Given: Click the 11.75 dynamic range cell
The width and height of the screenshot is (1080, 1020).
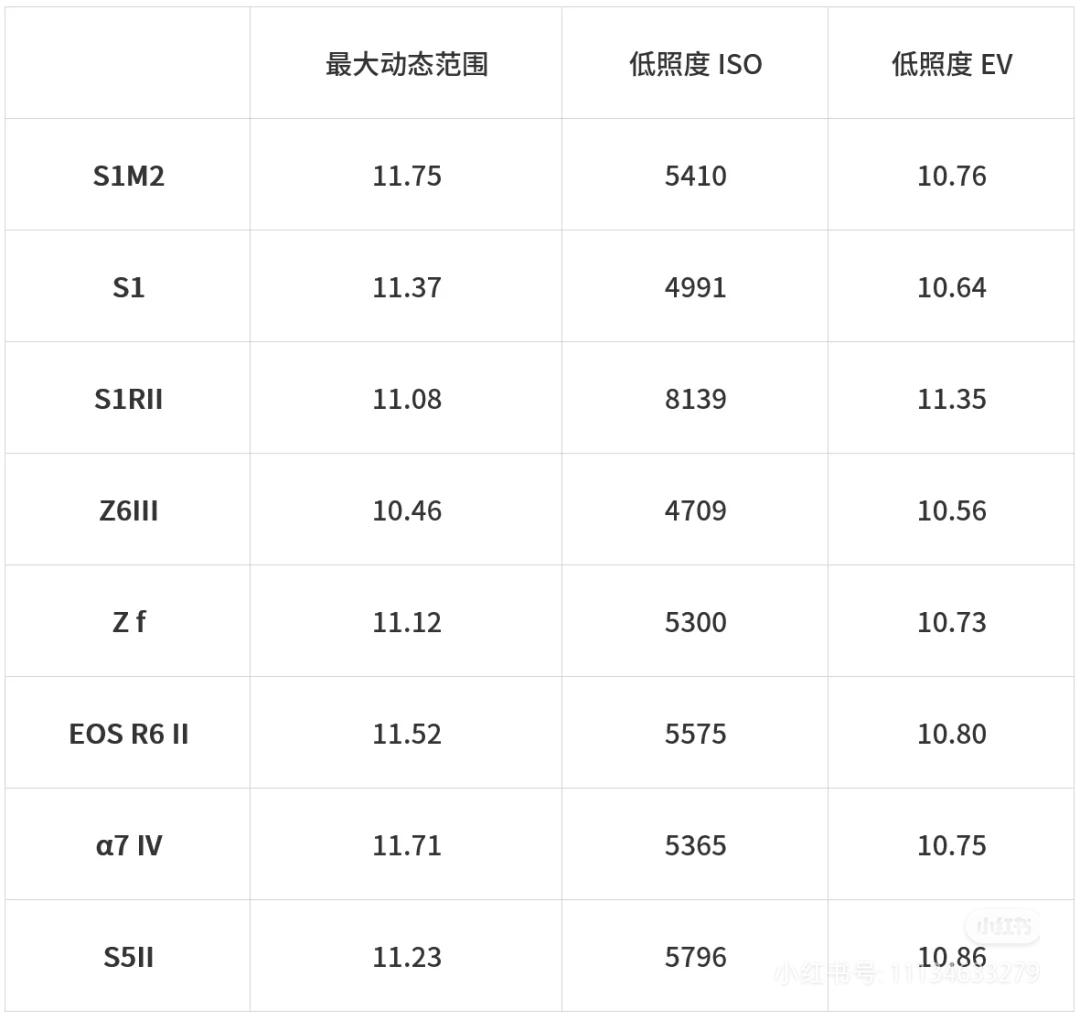Looking at the screenshot, I should [406, 176].
